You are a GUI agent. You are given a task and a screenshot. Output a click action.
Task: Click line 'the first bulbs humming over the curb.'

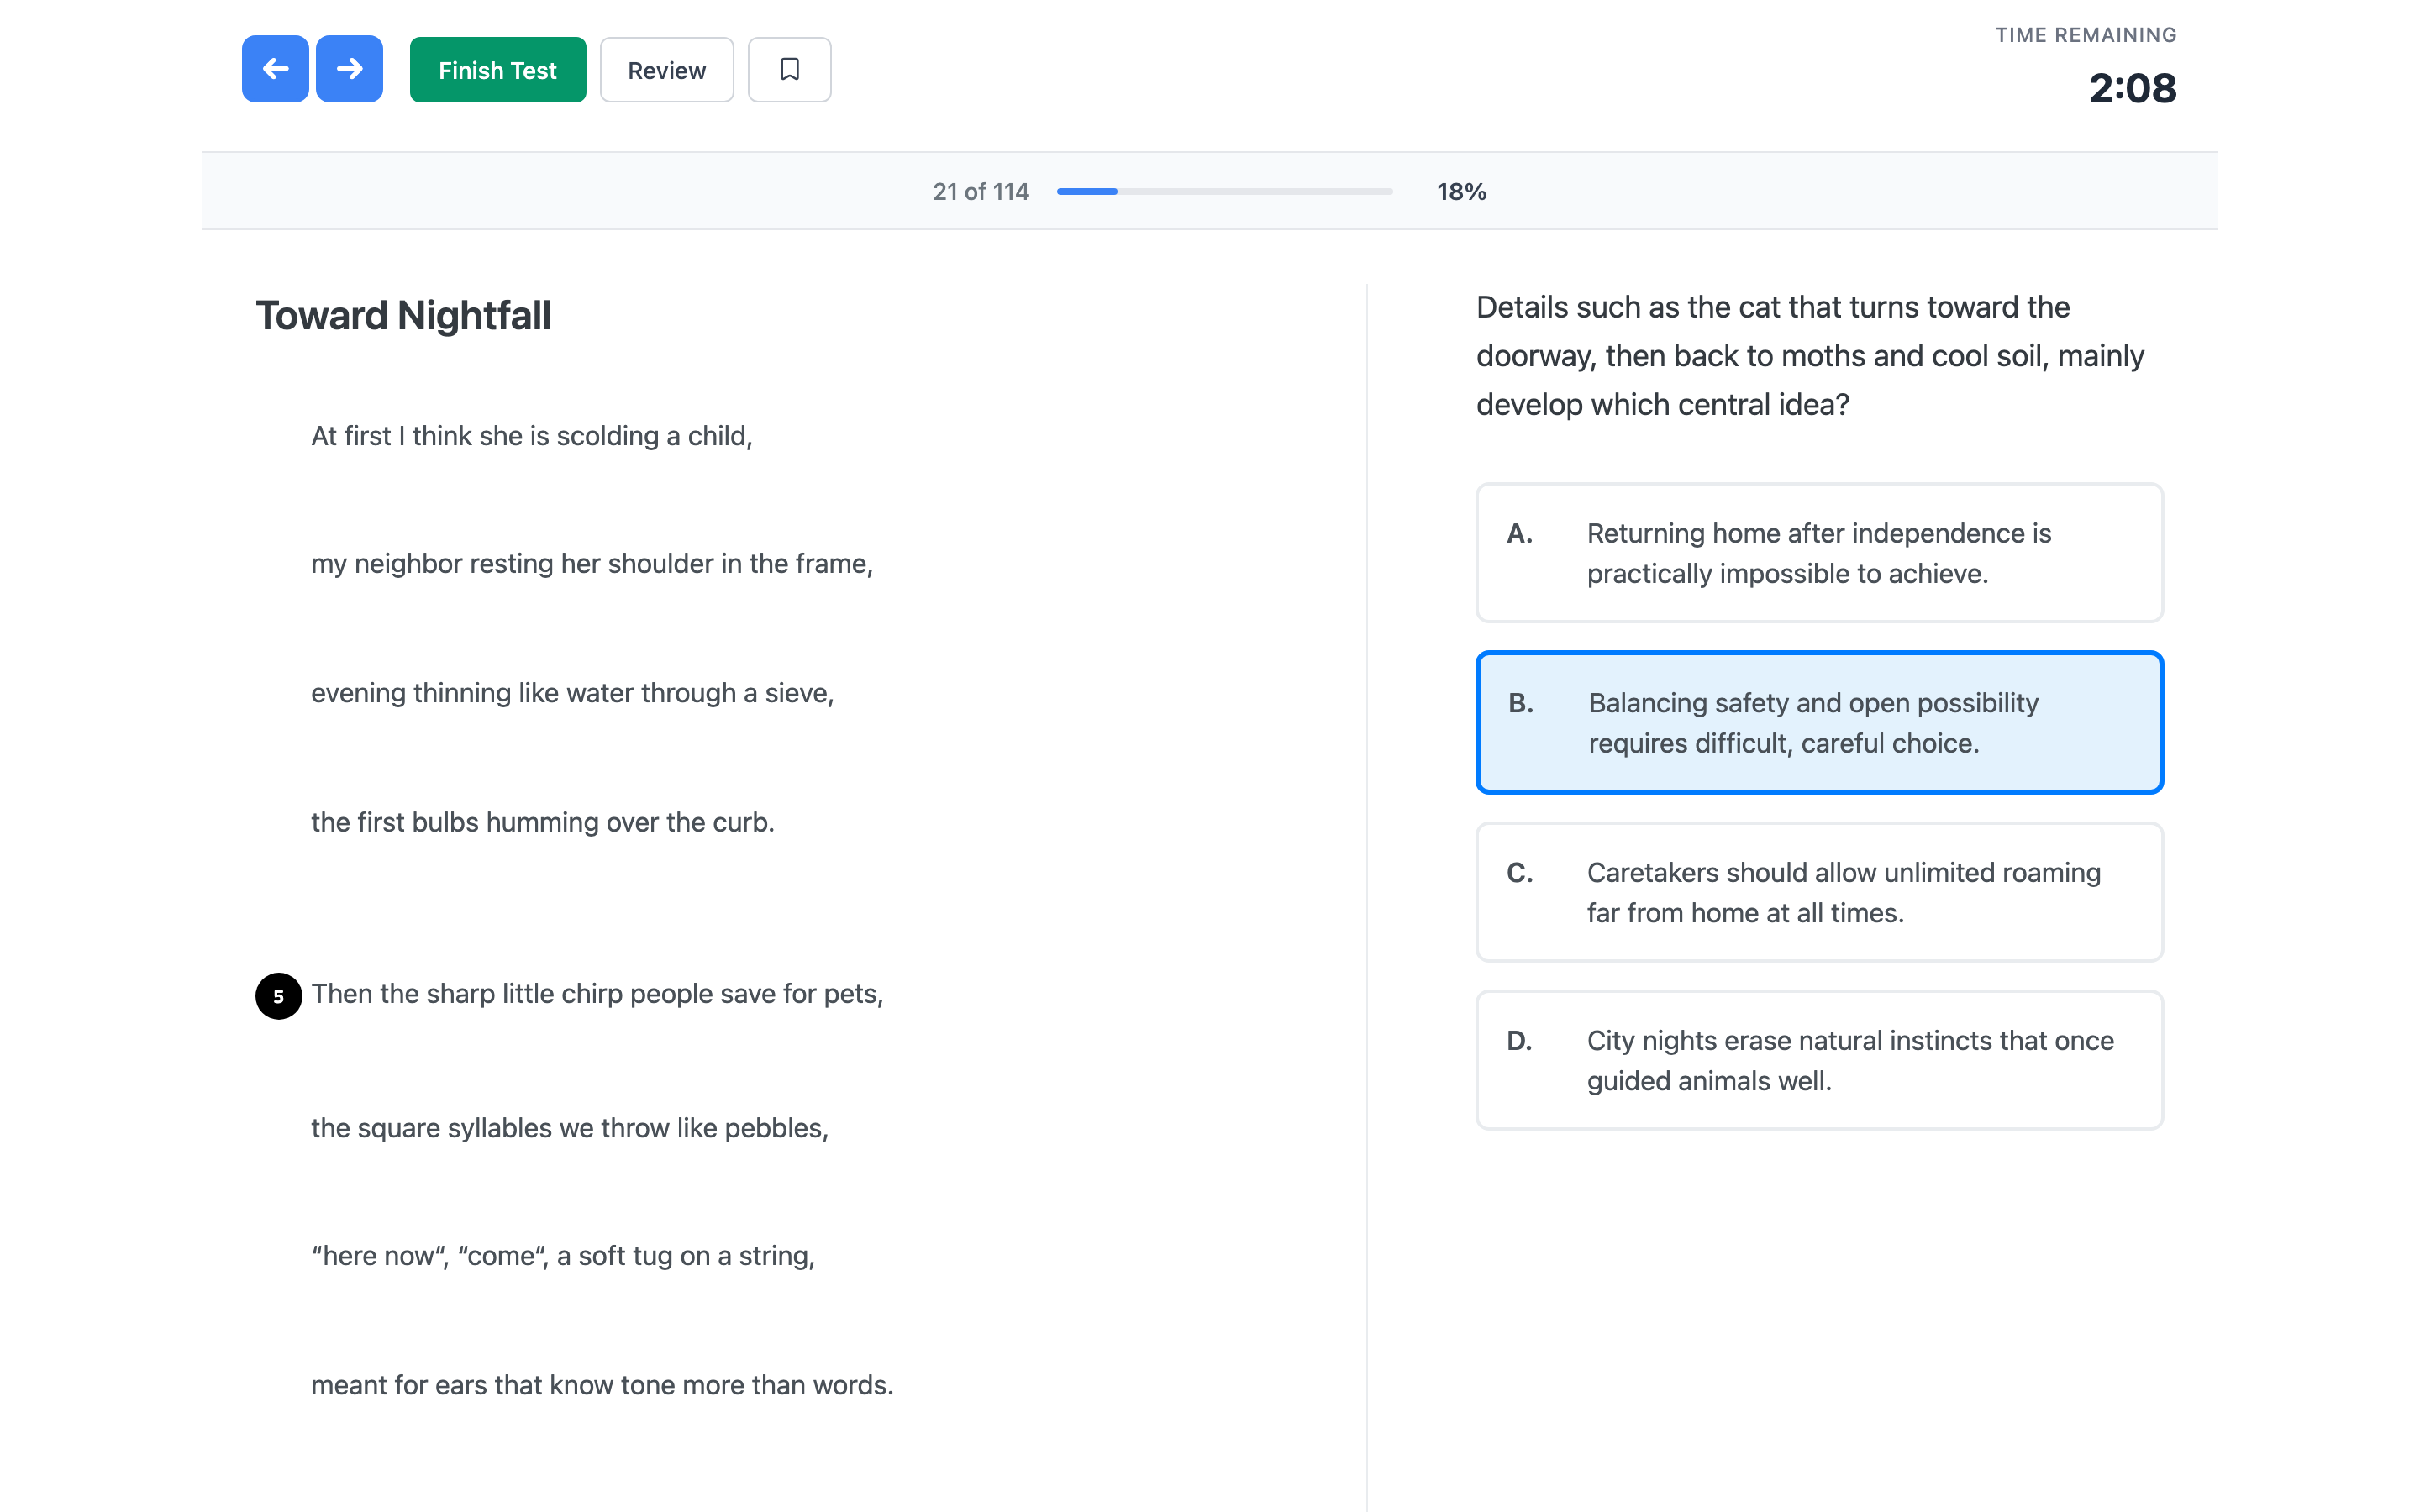pyautogui.click(x=542, y=822)
